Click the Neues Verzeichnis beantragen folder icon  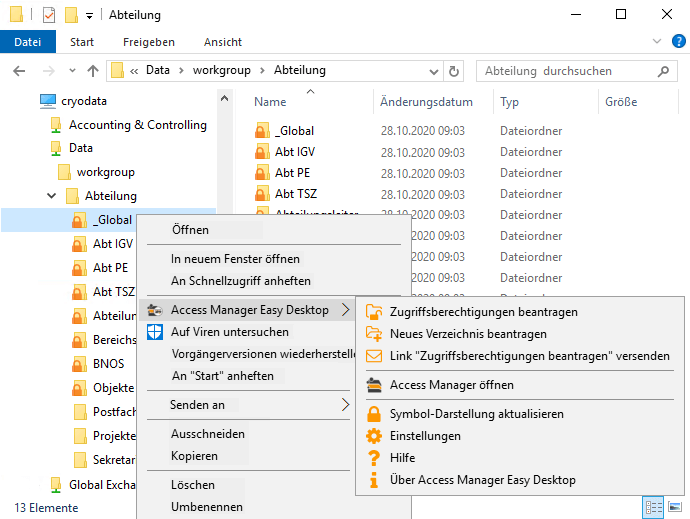(x=374, y=334)
